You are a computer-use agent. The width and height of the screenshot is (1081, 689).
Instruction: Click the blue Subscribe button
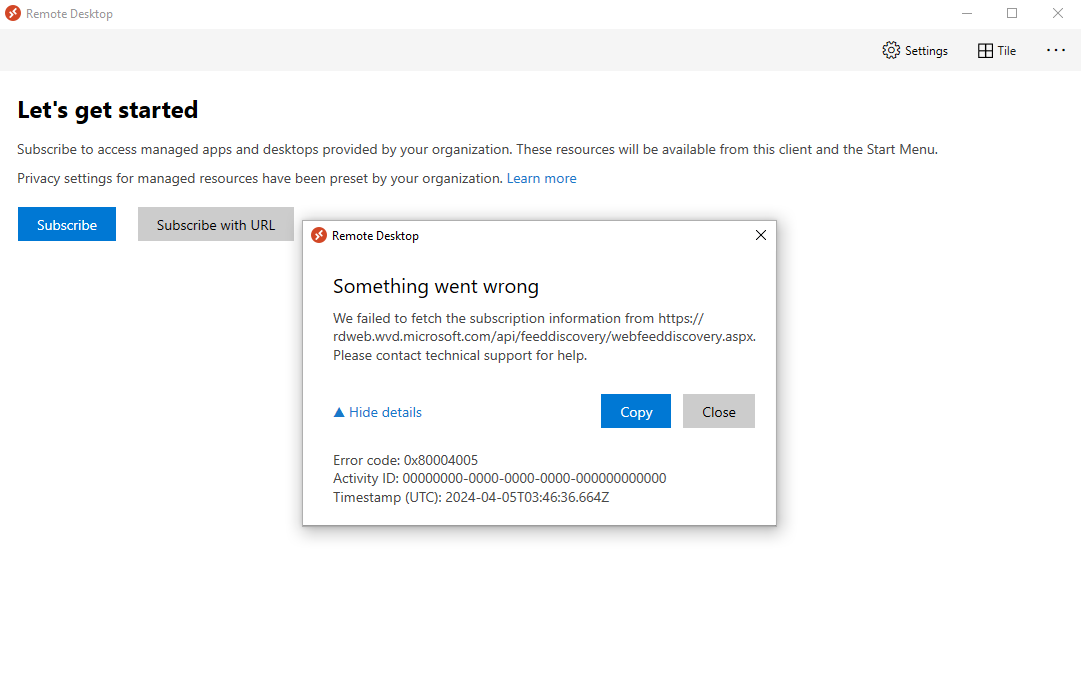pyautogui.click(x=67, y=224)
